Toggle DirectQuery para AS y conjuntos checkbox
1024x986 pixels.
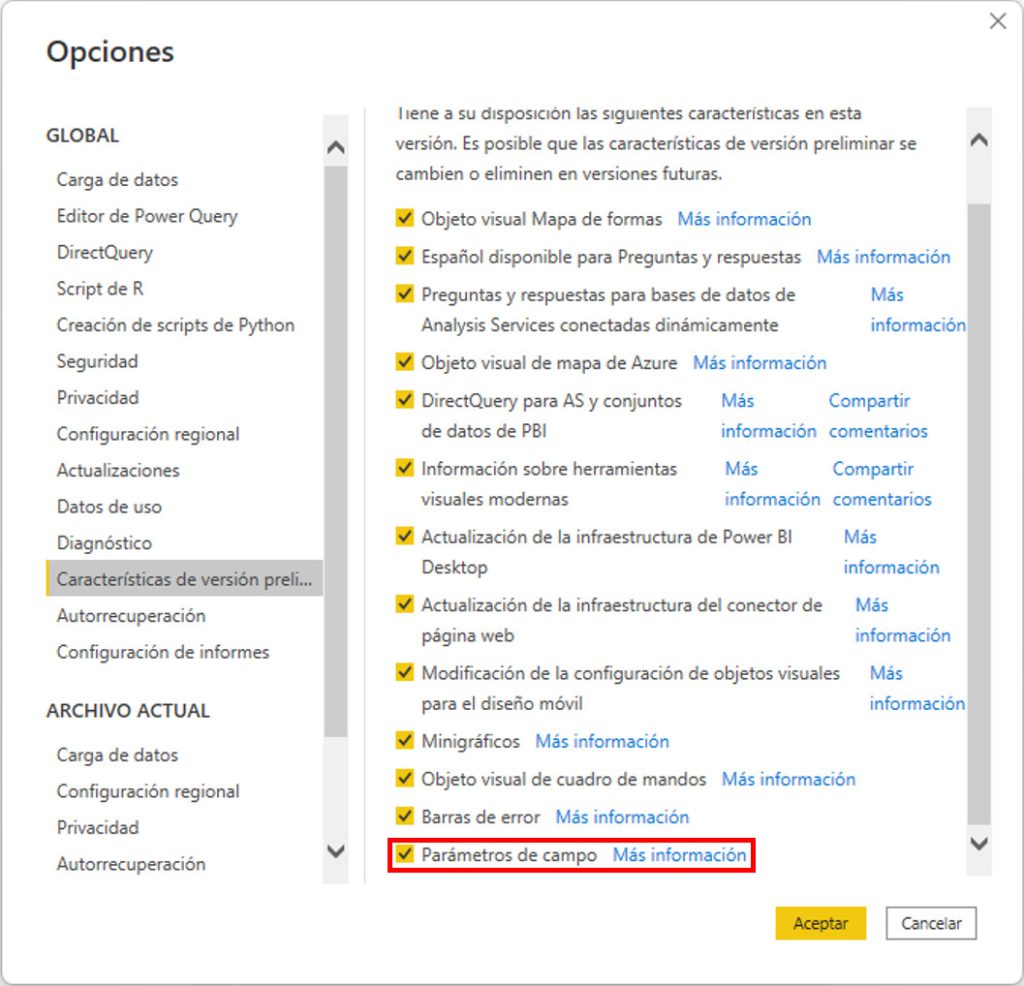[405, 399]
